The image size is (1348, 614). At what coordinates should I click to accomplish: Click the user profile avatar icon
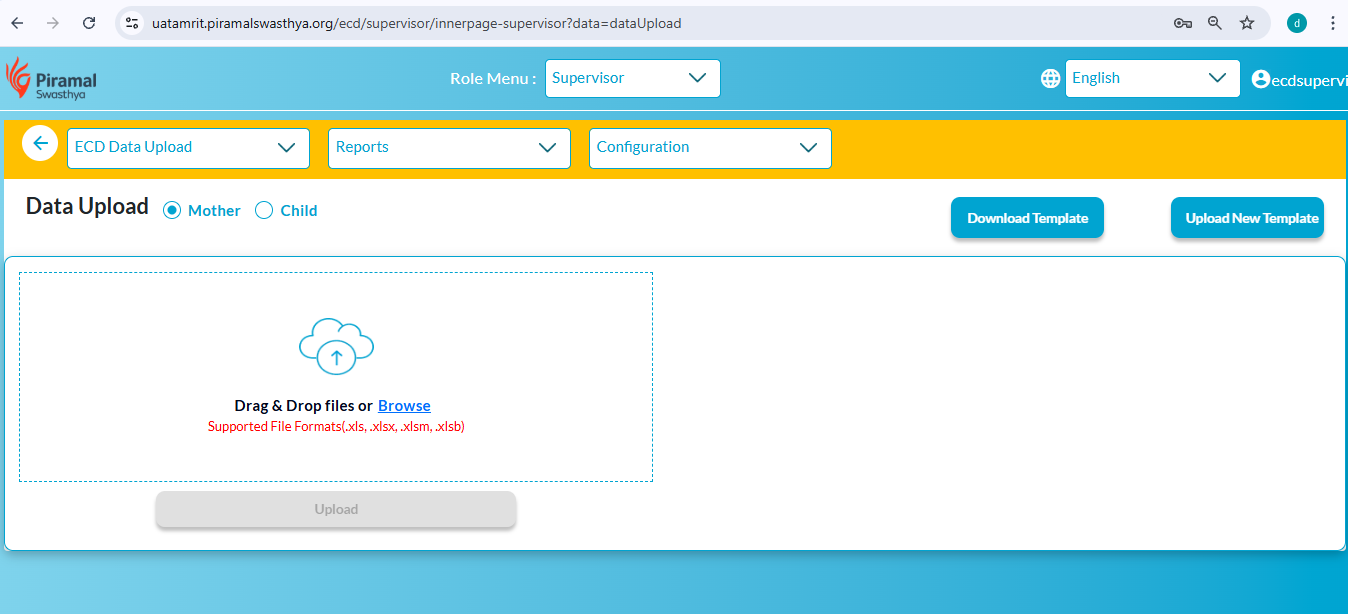point(1260,79)
